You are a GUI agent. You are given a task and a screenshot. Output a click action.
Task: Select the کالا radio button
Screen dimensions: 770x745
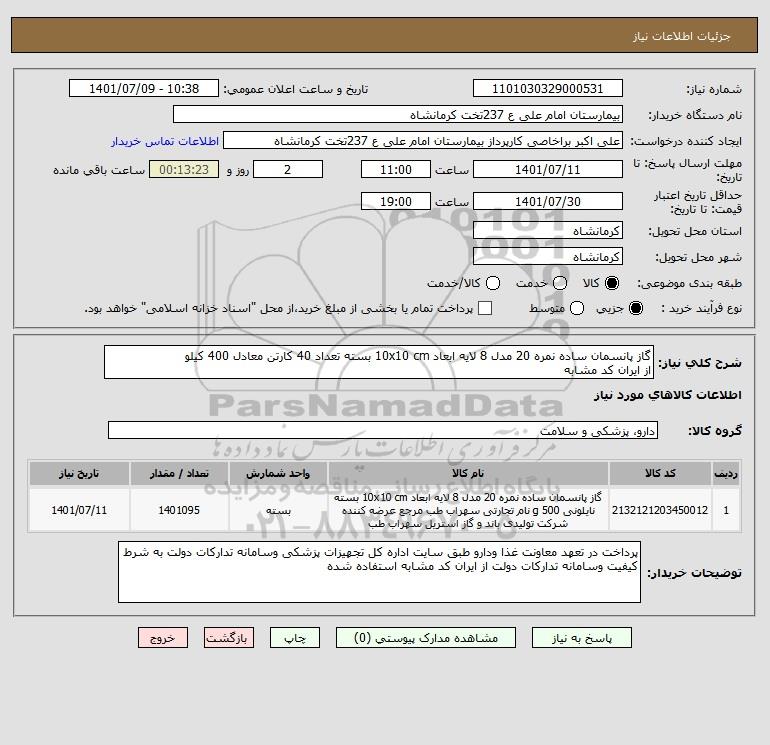click(x=612, y=283)
